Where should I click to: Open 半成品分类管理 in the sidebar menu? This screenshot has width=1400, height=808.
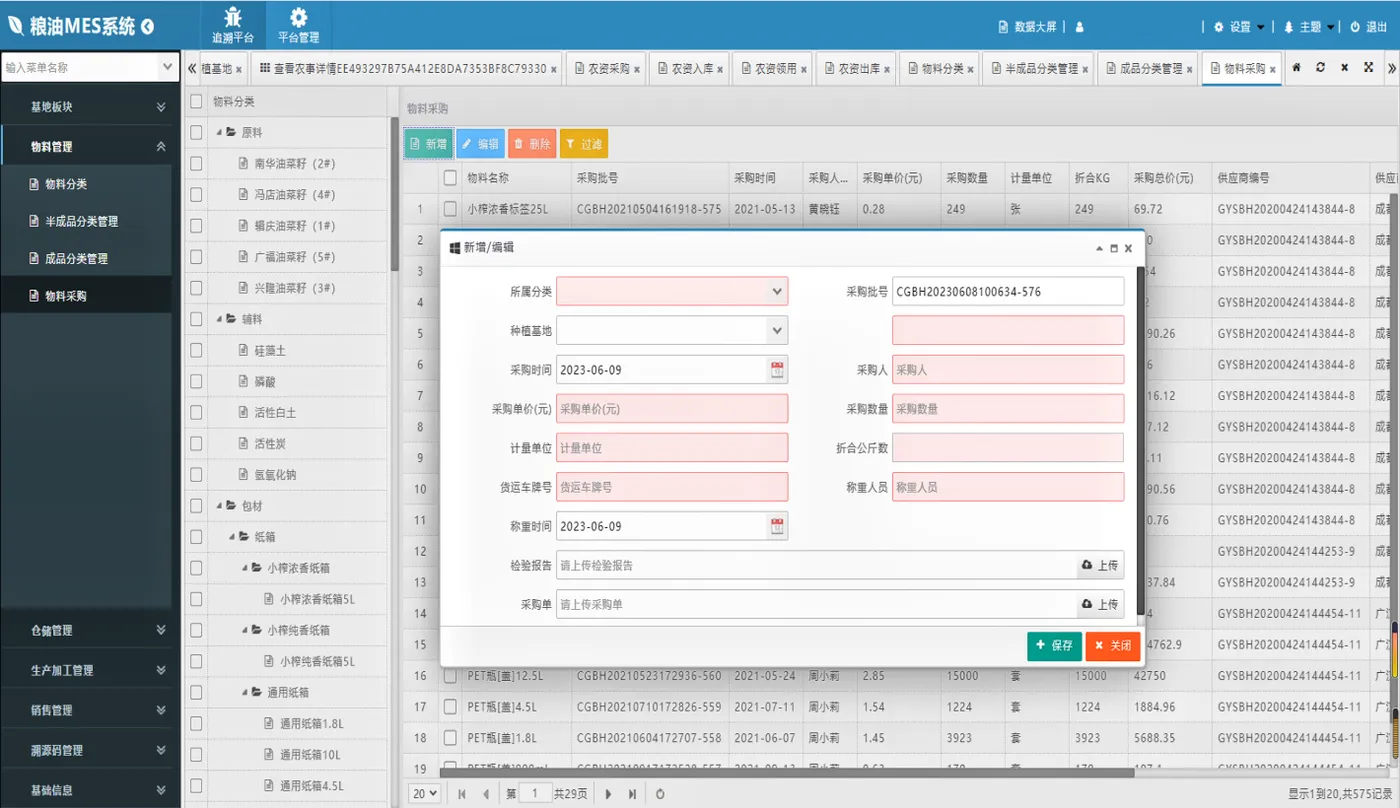pos(86,221)
